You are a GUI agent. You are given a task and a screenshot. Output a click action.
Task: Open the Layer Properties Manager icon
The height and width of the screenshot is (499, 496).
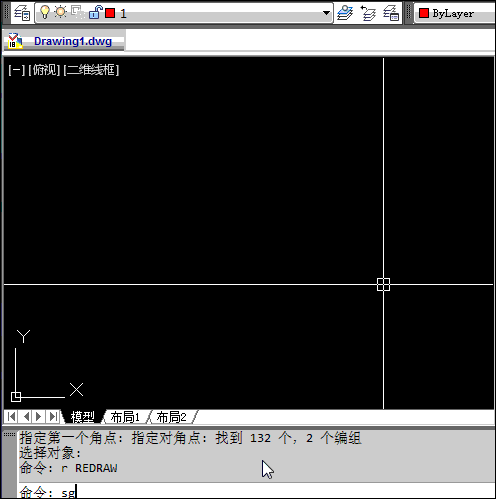click(22, 13)
